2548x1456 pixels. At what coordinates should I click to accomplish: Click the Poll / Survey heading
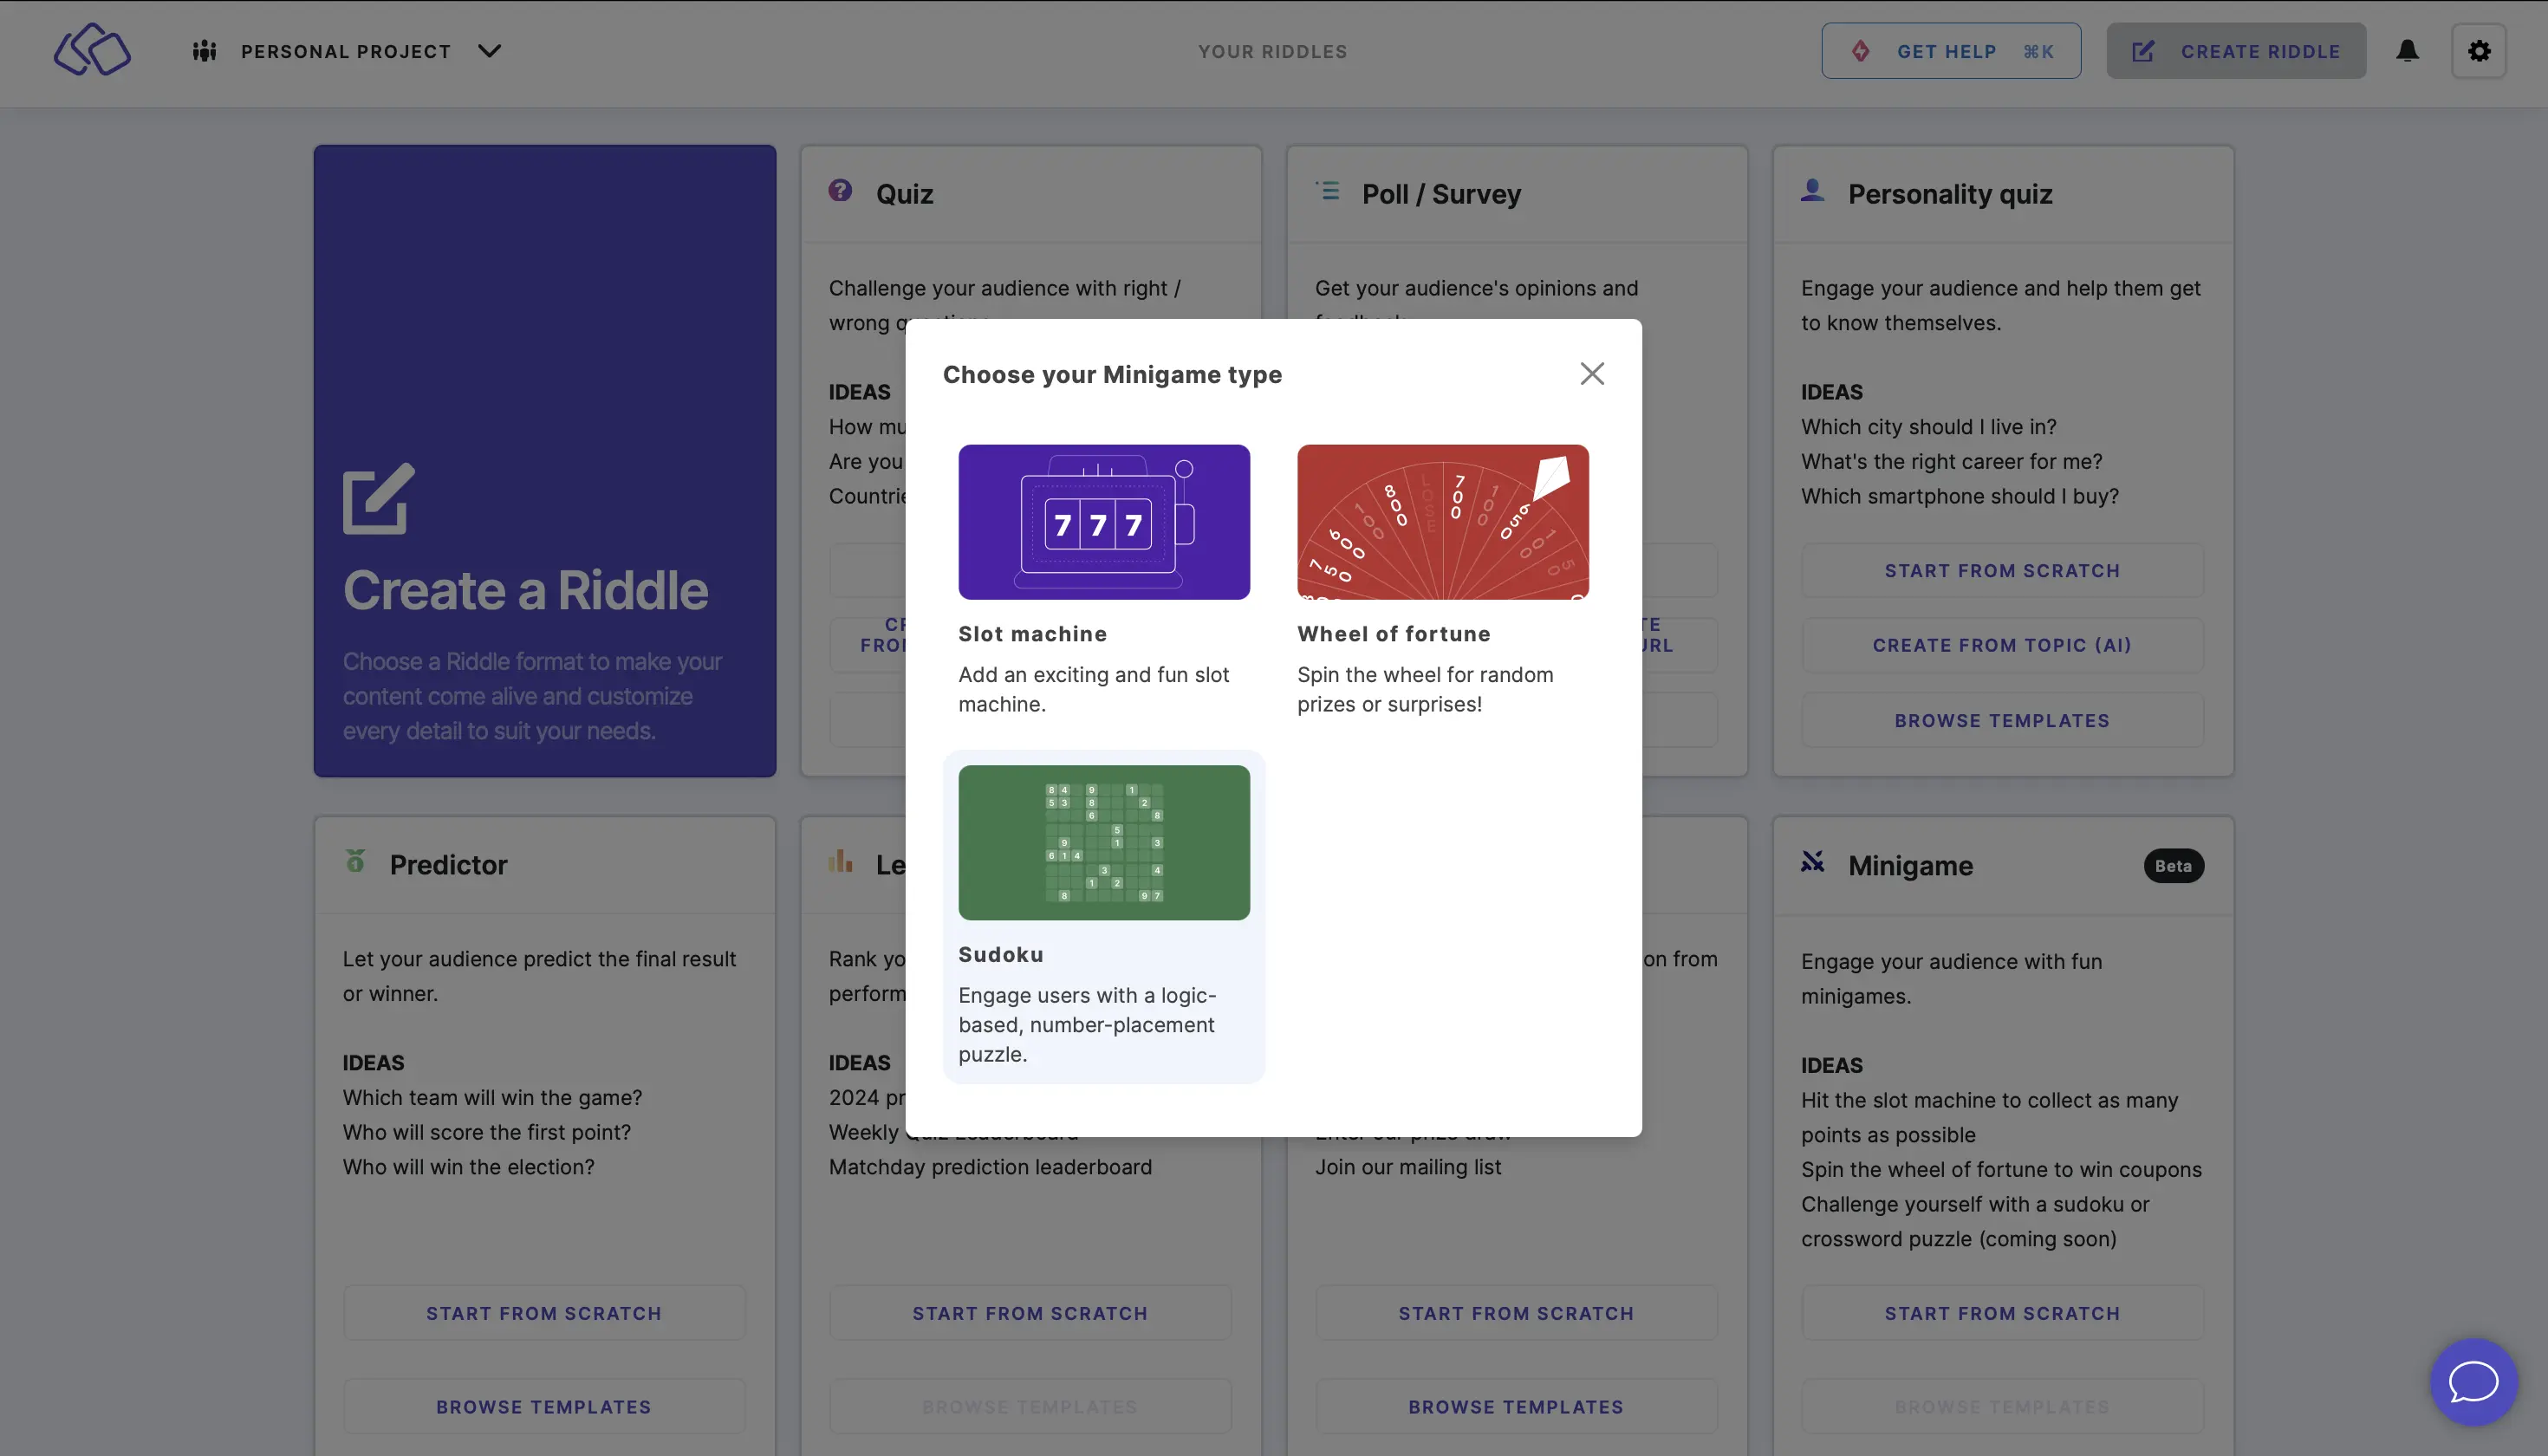[x=1441, y=194]
